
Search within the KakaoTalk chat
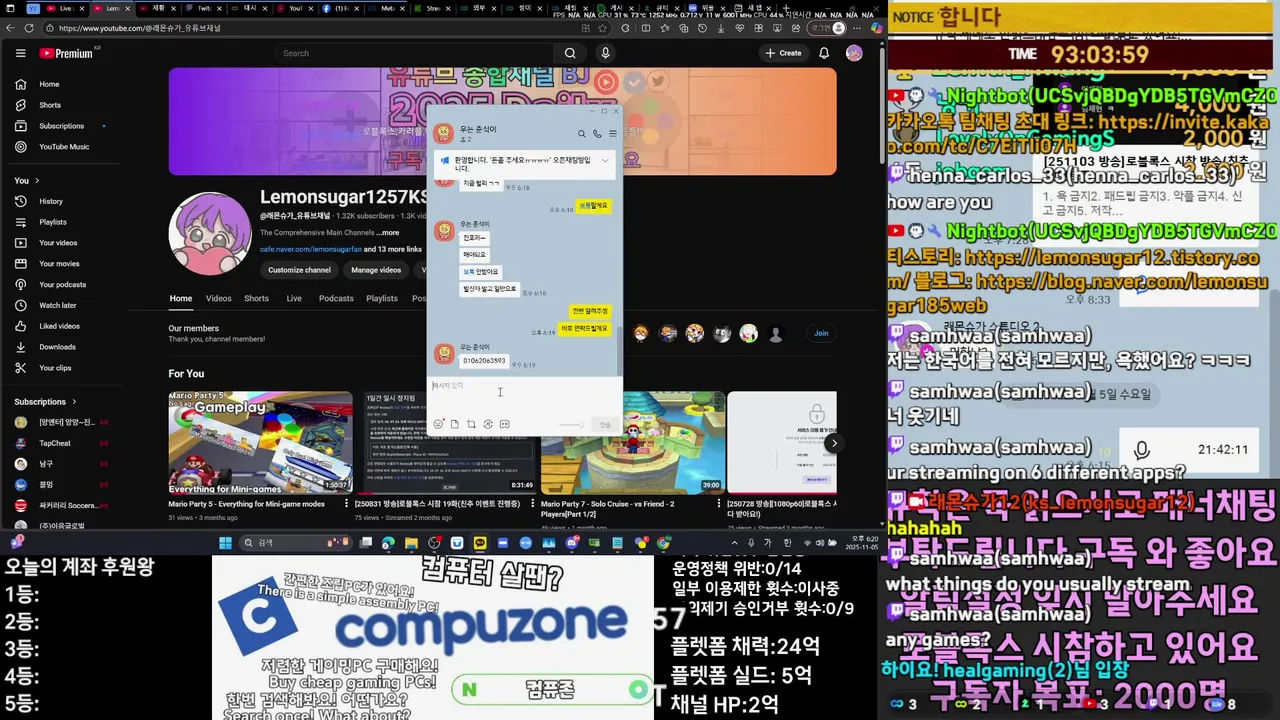point(582,133)
